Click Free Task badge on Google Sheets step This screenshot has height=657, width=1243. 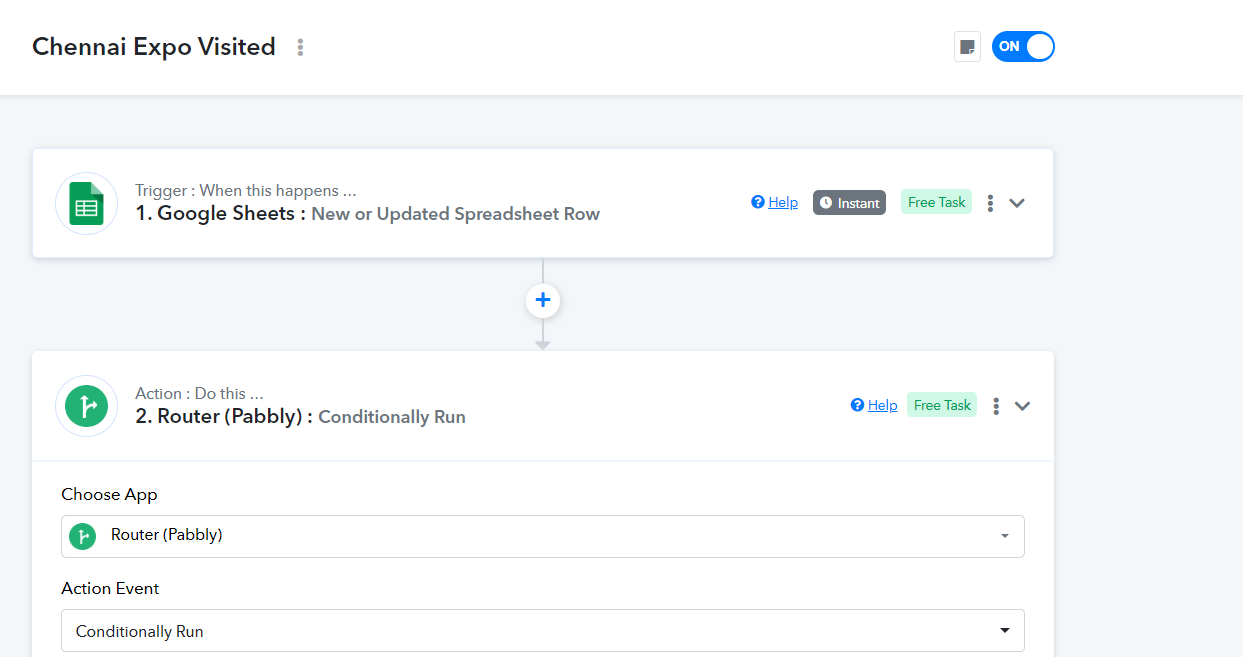coord(936,202)
